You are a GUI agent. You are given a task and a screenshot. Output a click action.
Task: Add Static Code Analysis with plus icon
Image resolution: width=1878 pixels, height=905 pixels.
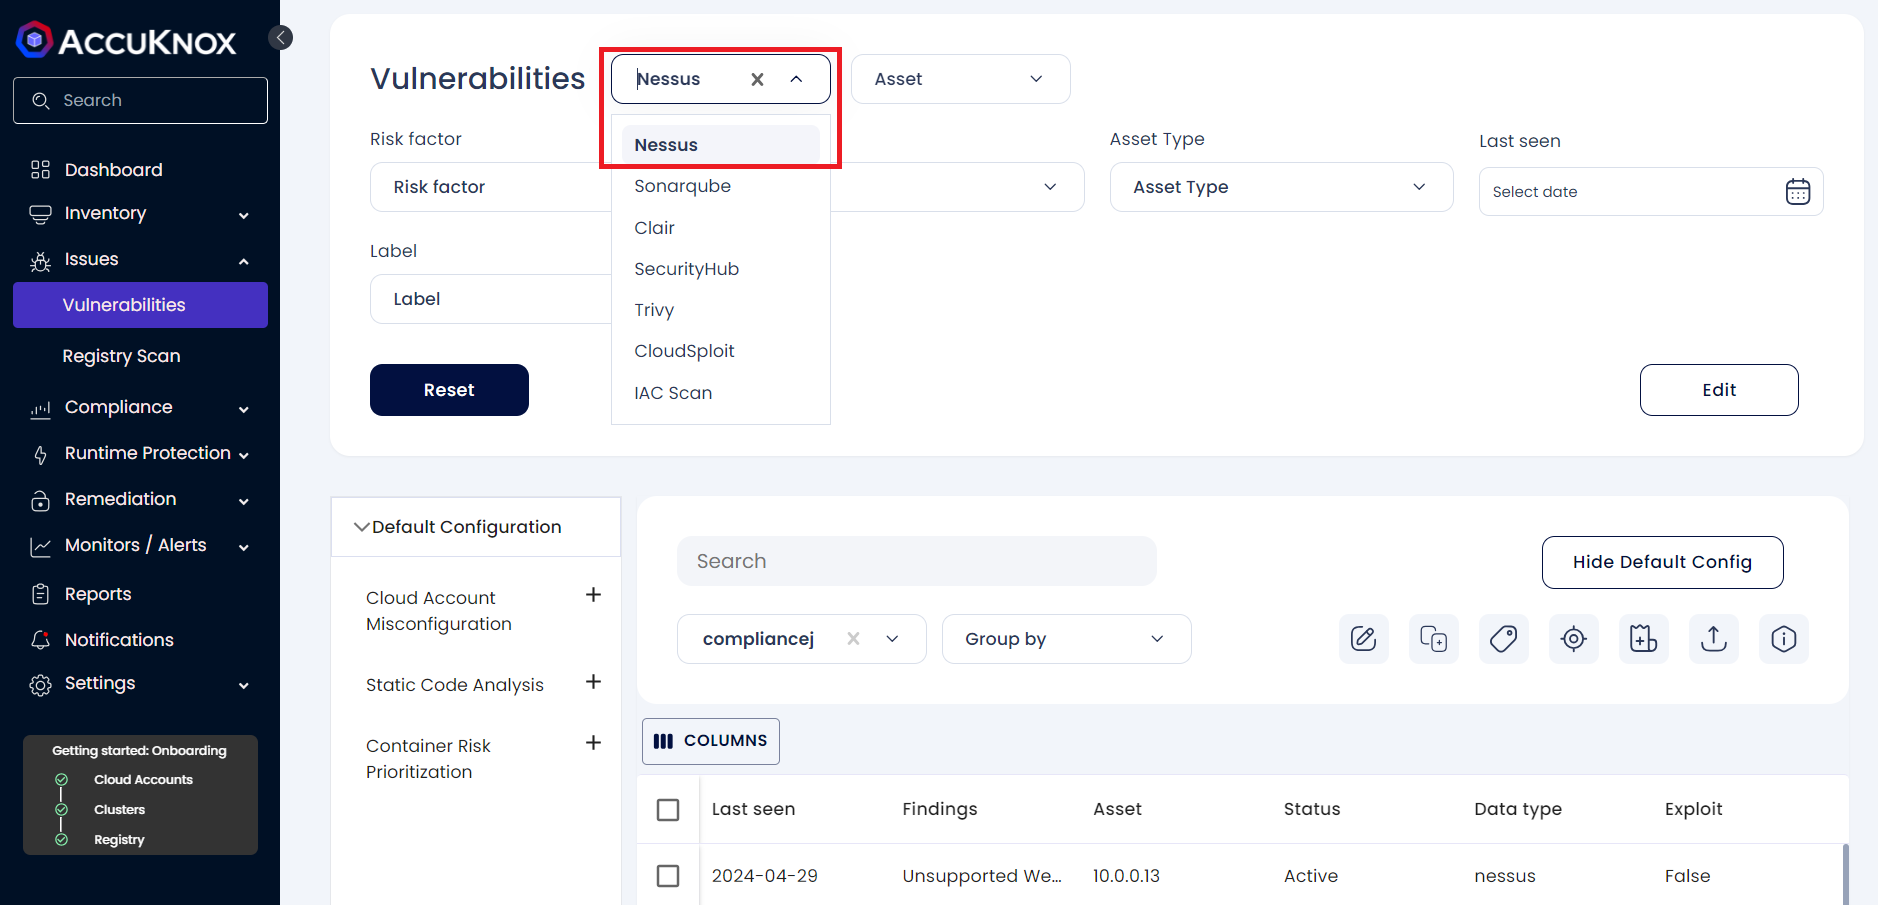(593, 682)
